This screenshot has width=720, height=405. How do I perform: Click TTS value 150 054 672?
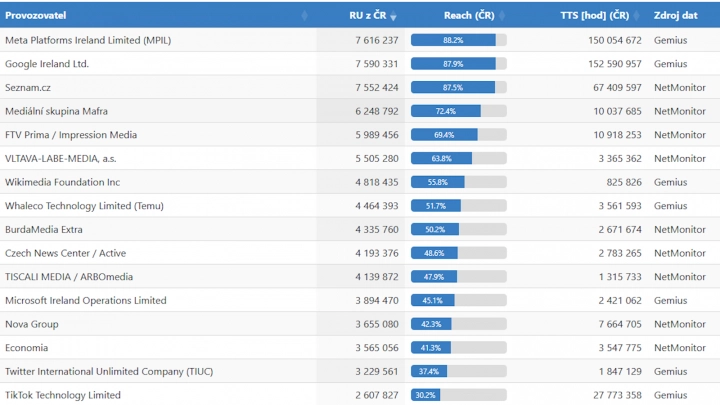615,40
